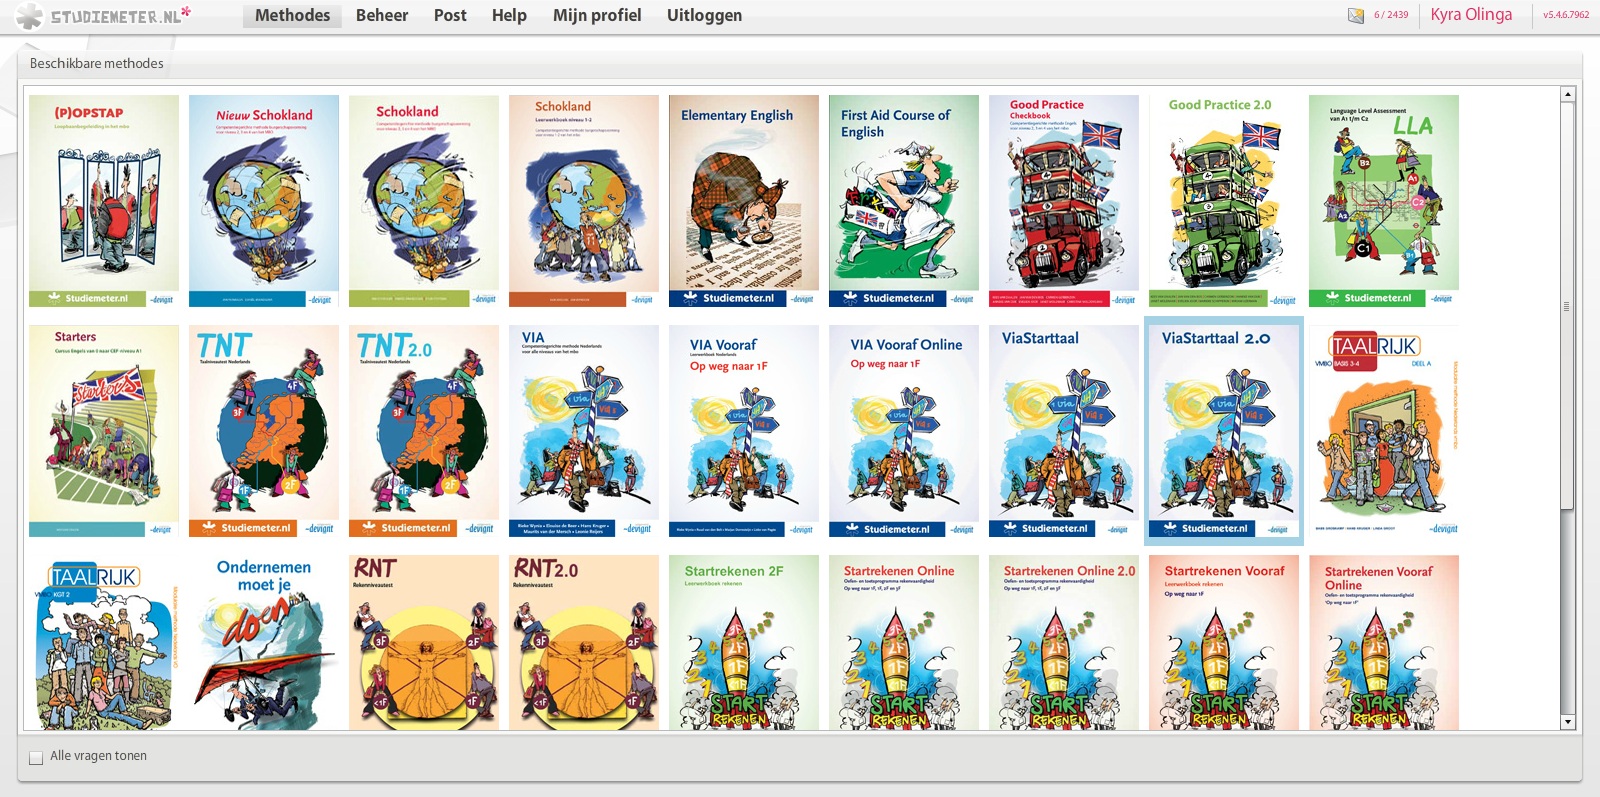Open the highlighted ViaStarttaal 2.0 cover
The height and width of the screenshot is (797, 1600).
1224,431
